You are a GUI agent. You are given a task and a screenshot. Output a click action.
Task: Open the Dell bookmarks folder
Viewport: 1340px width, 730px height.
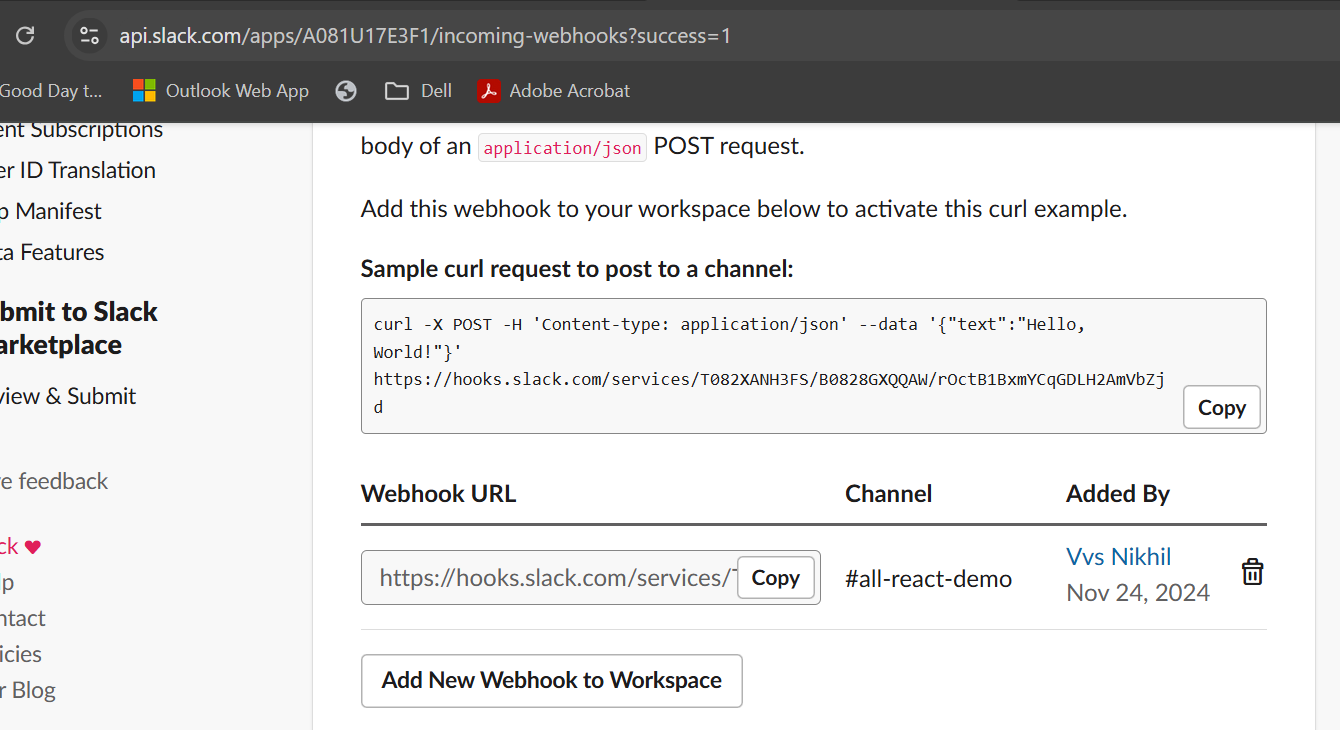tap(419, 91)
